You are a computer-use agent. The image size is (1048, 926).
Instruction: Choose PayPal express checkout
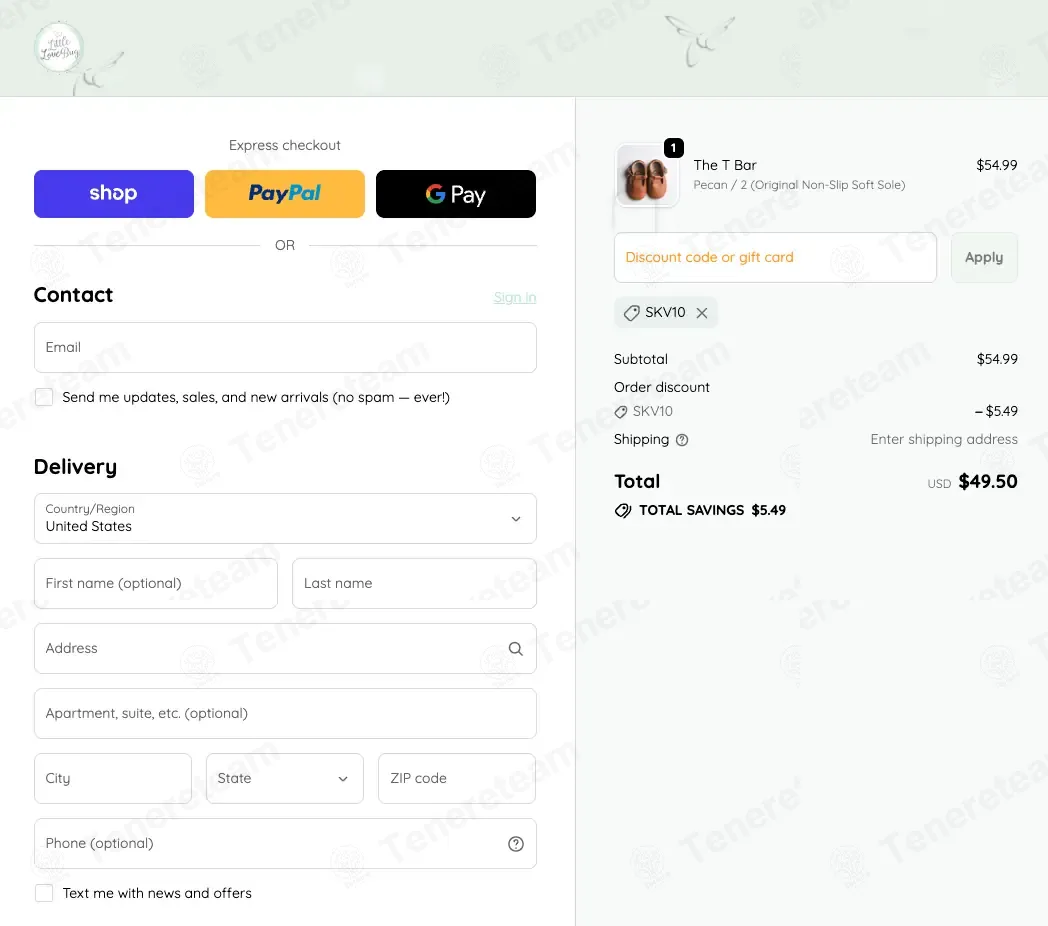(x=285, y=194)
